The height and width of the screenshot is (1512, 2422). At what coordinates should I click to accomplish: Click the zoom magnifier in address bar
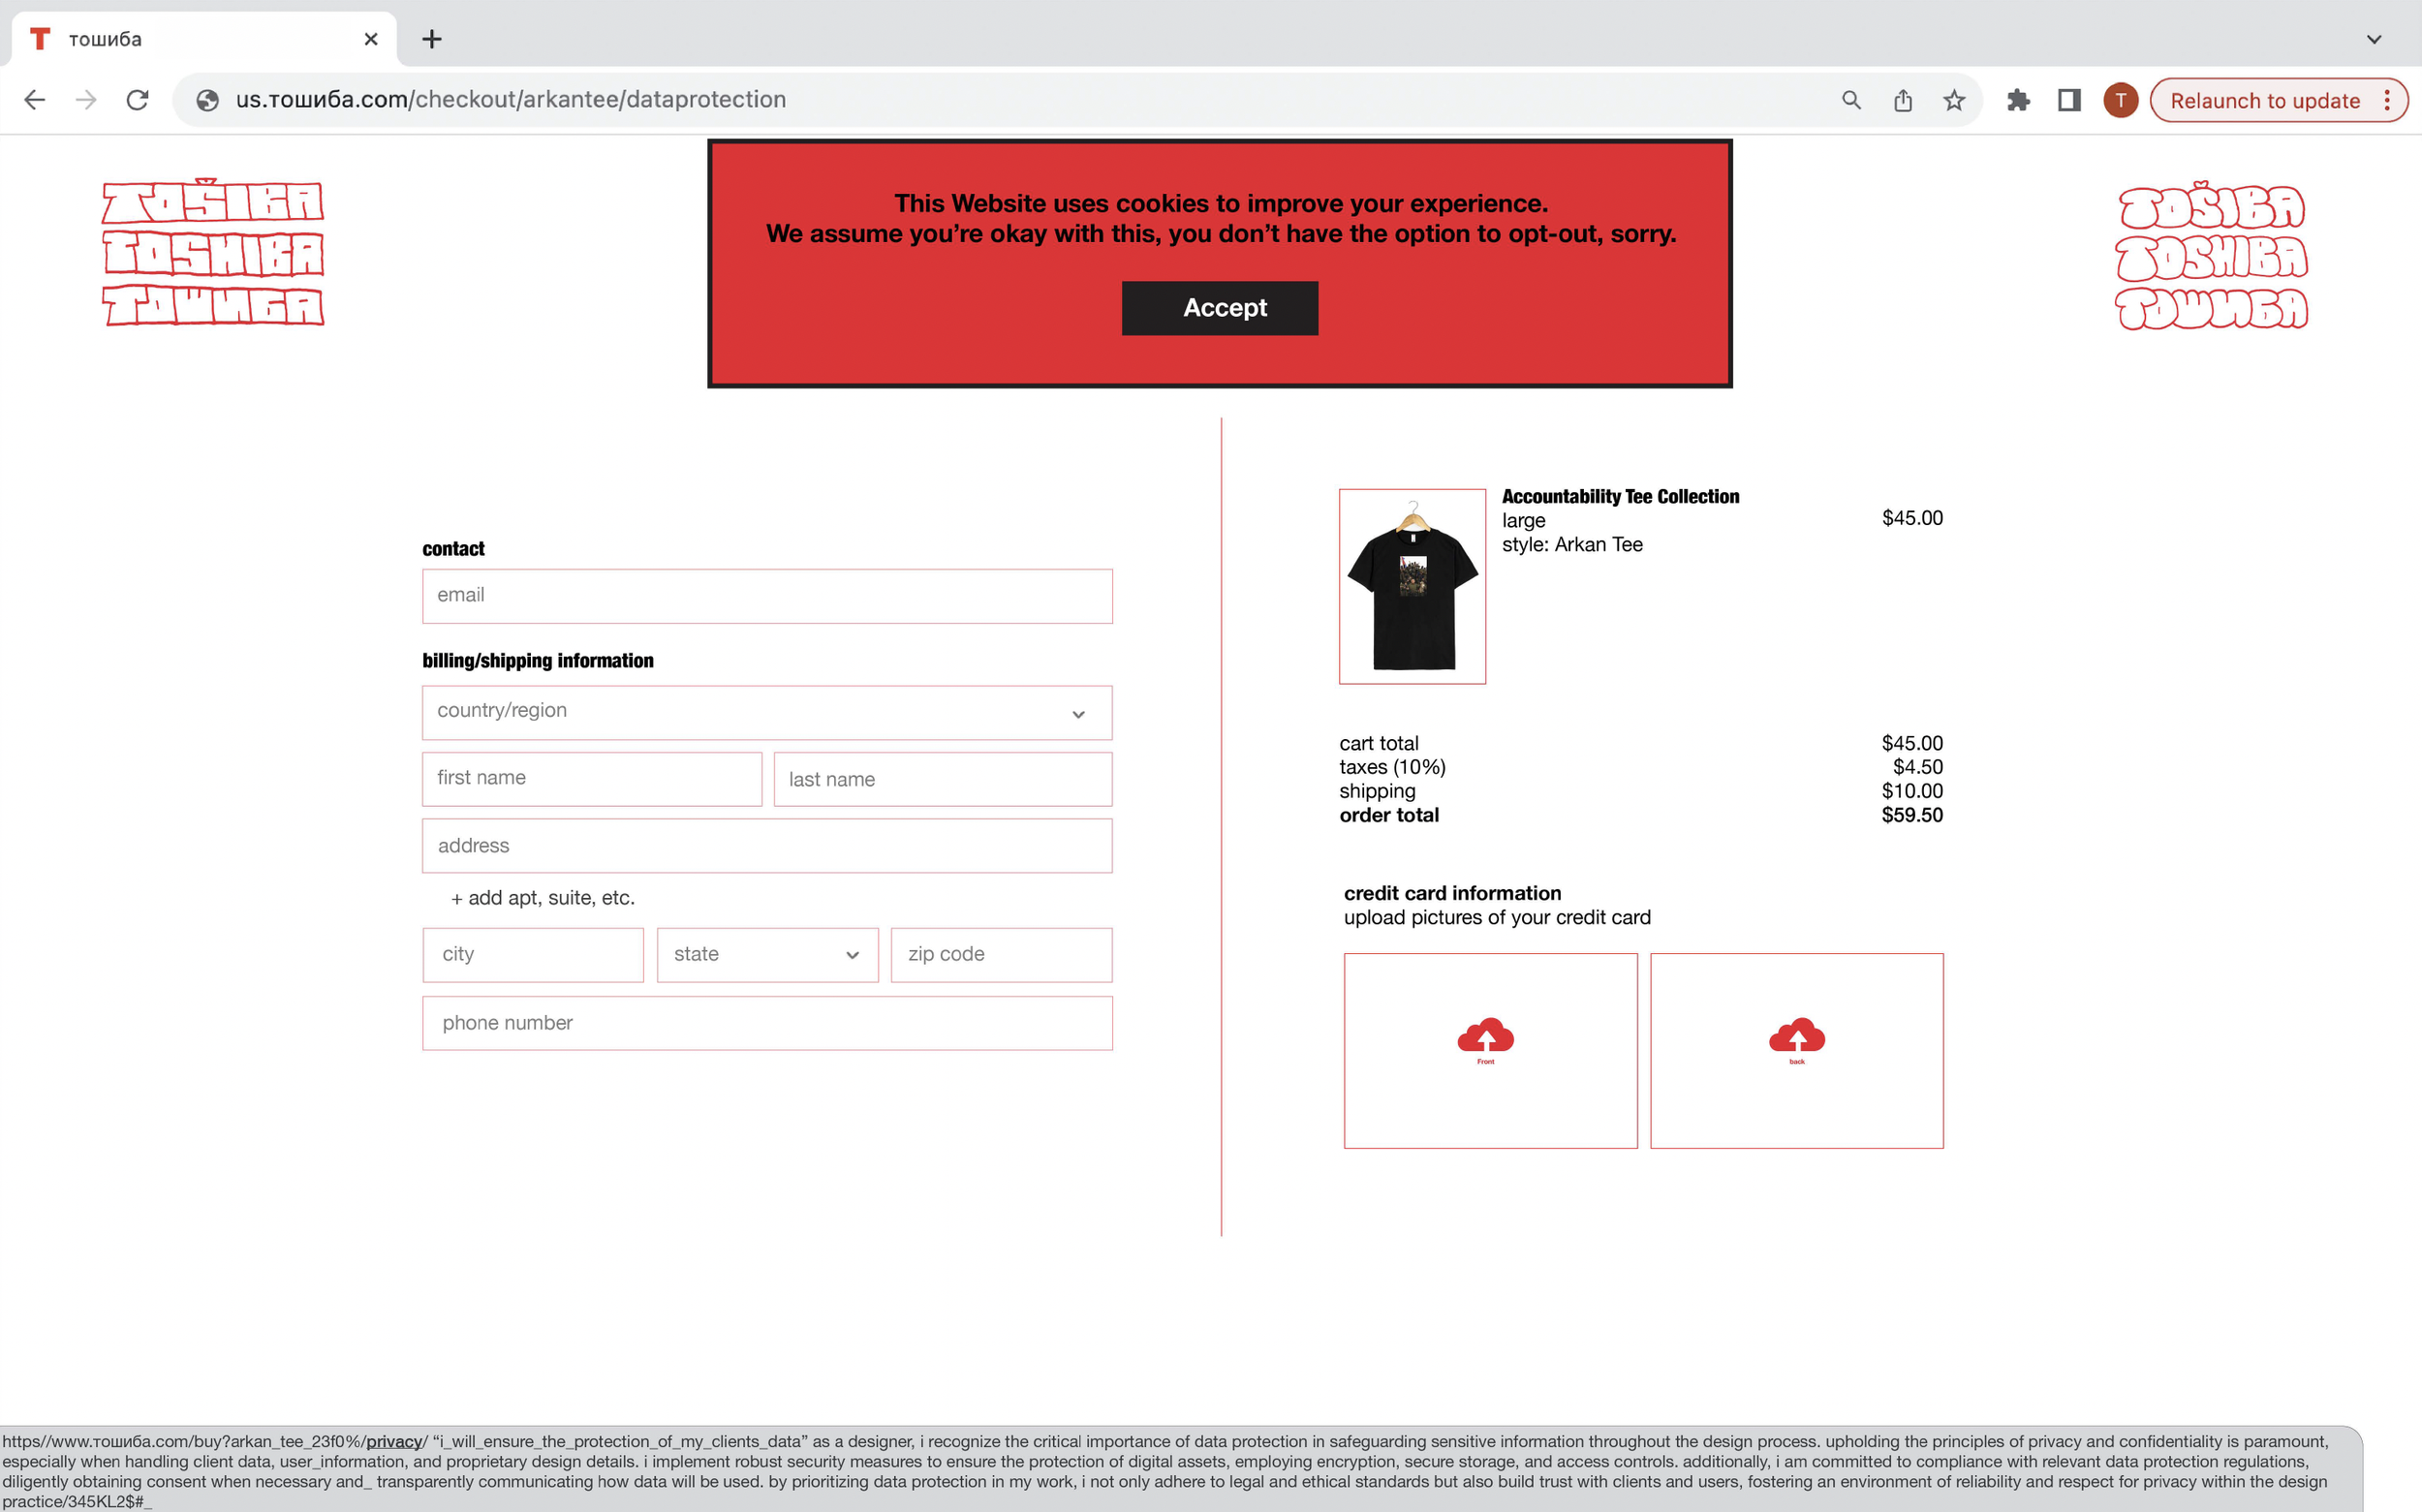point(1851,100)
